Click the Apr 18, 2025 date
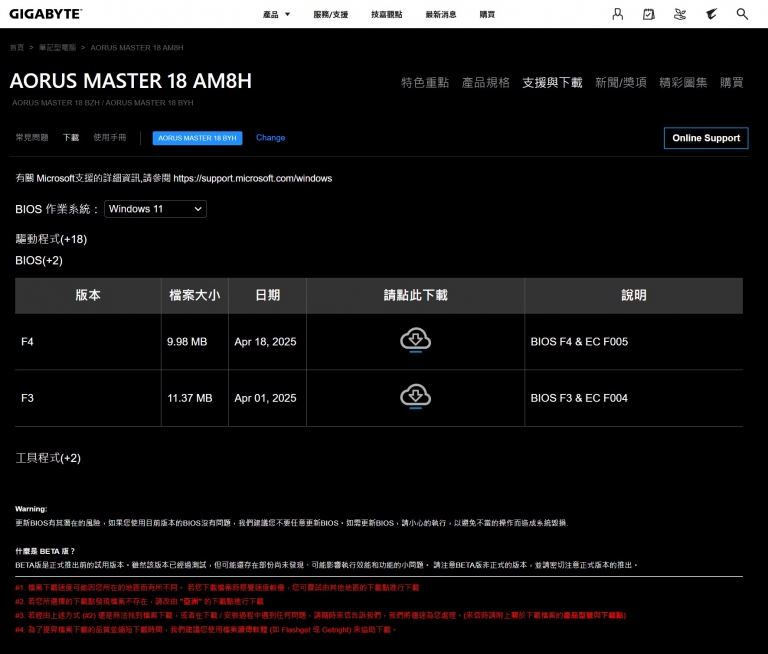Screen dimensions: 768x654 click(x=265, y=341)
